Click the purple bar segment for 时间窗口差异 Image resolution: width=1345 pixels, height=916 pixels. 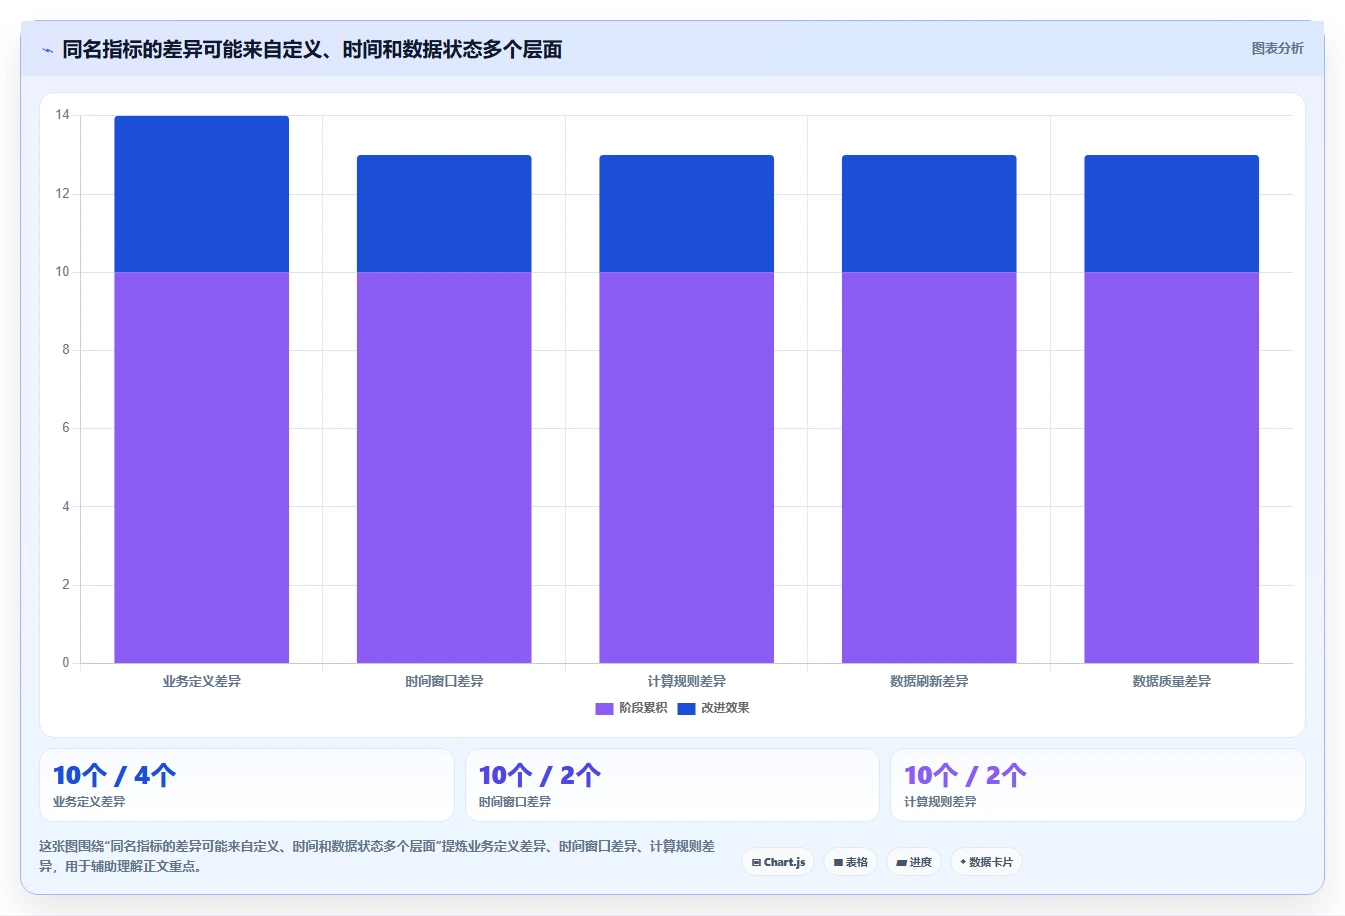point(444,467)
